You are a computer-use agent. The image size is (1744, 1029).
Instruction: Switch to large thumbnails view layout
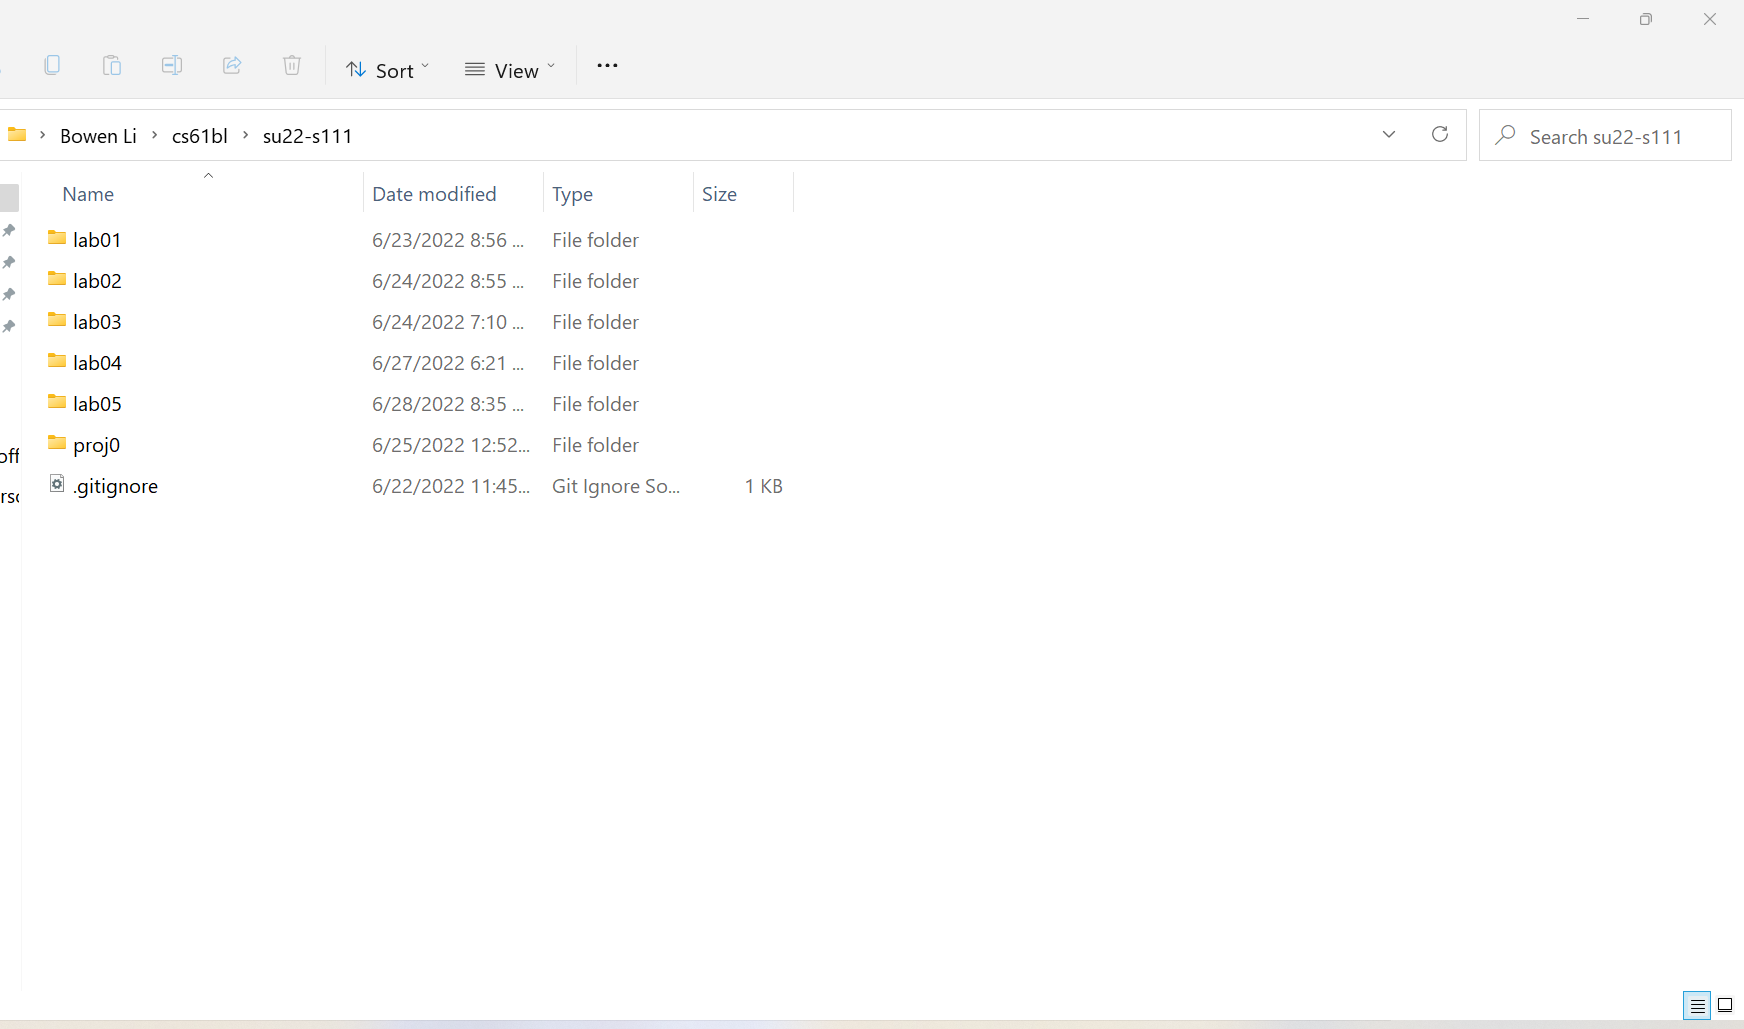pyautogui.click(x=1725, y=1006)
